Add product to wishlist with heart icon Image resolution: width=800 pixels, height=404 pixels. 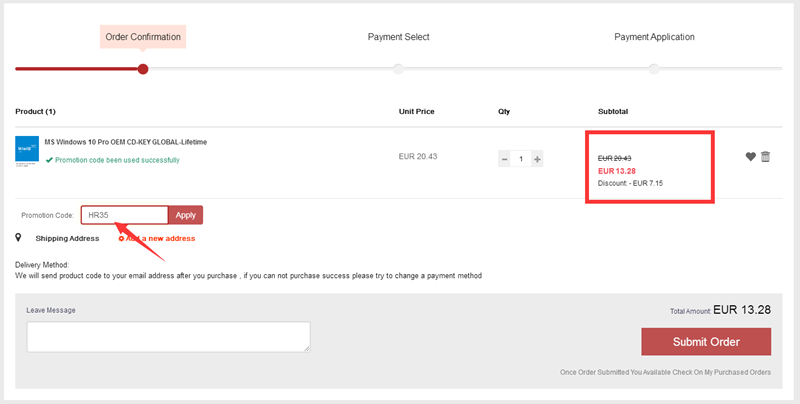(751, 156)
